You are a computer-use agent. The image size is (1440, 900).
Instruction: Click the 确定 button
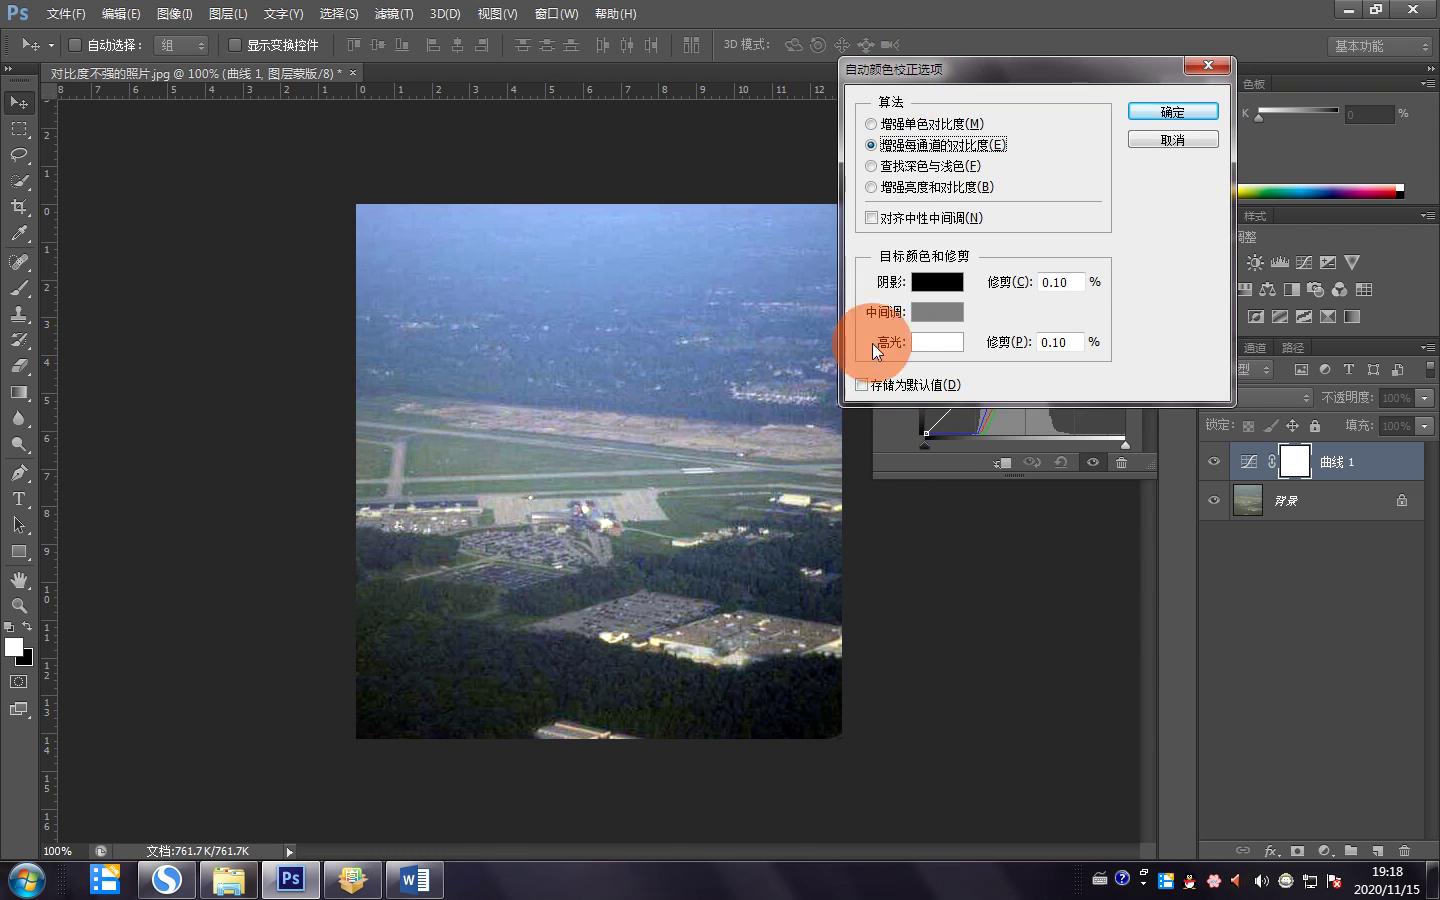pos(1173,112)
